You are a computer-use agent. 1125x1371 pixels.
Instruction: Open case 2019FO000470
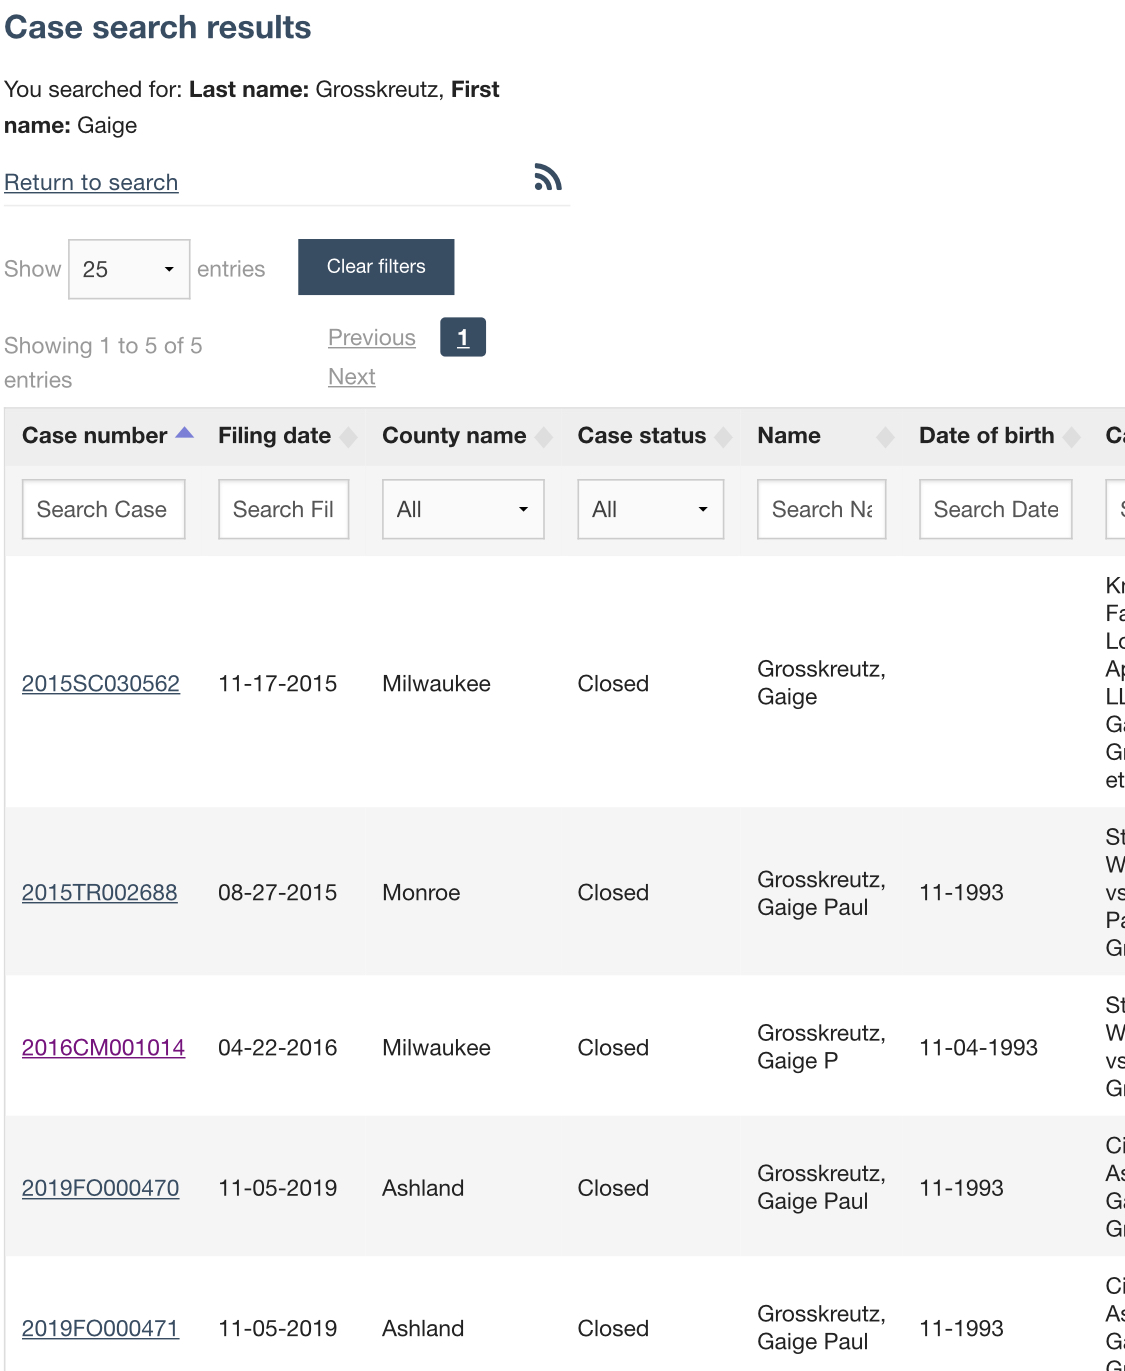click(101, 1188)
